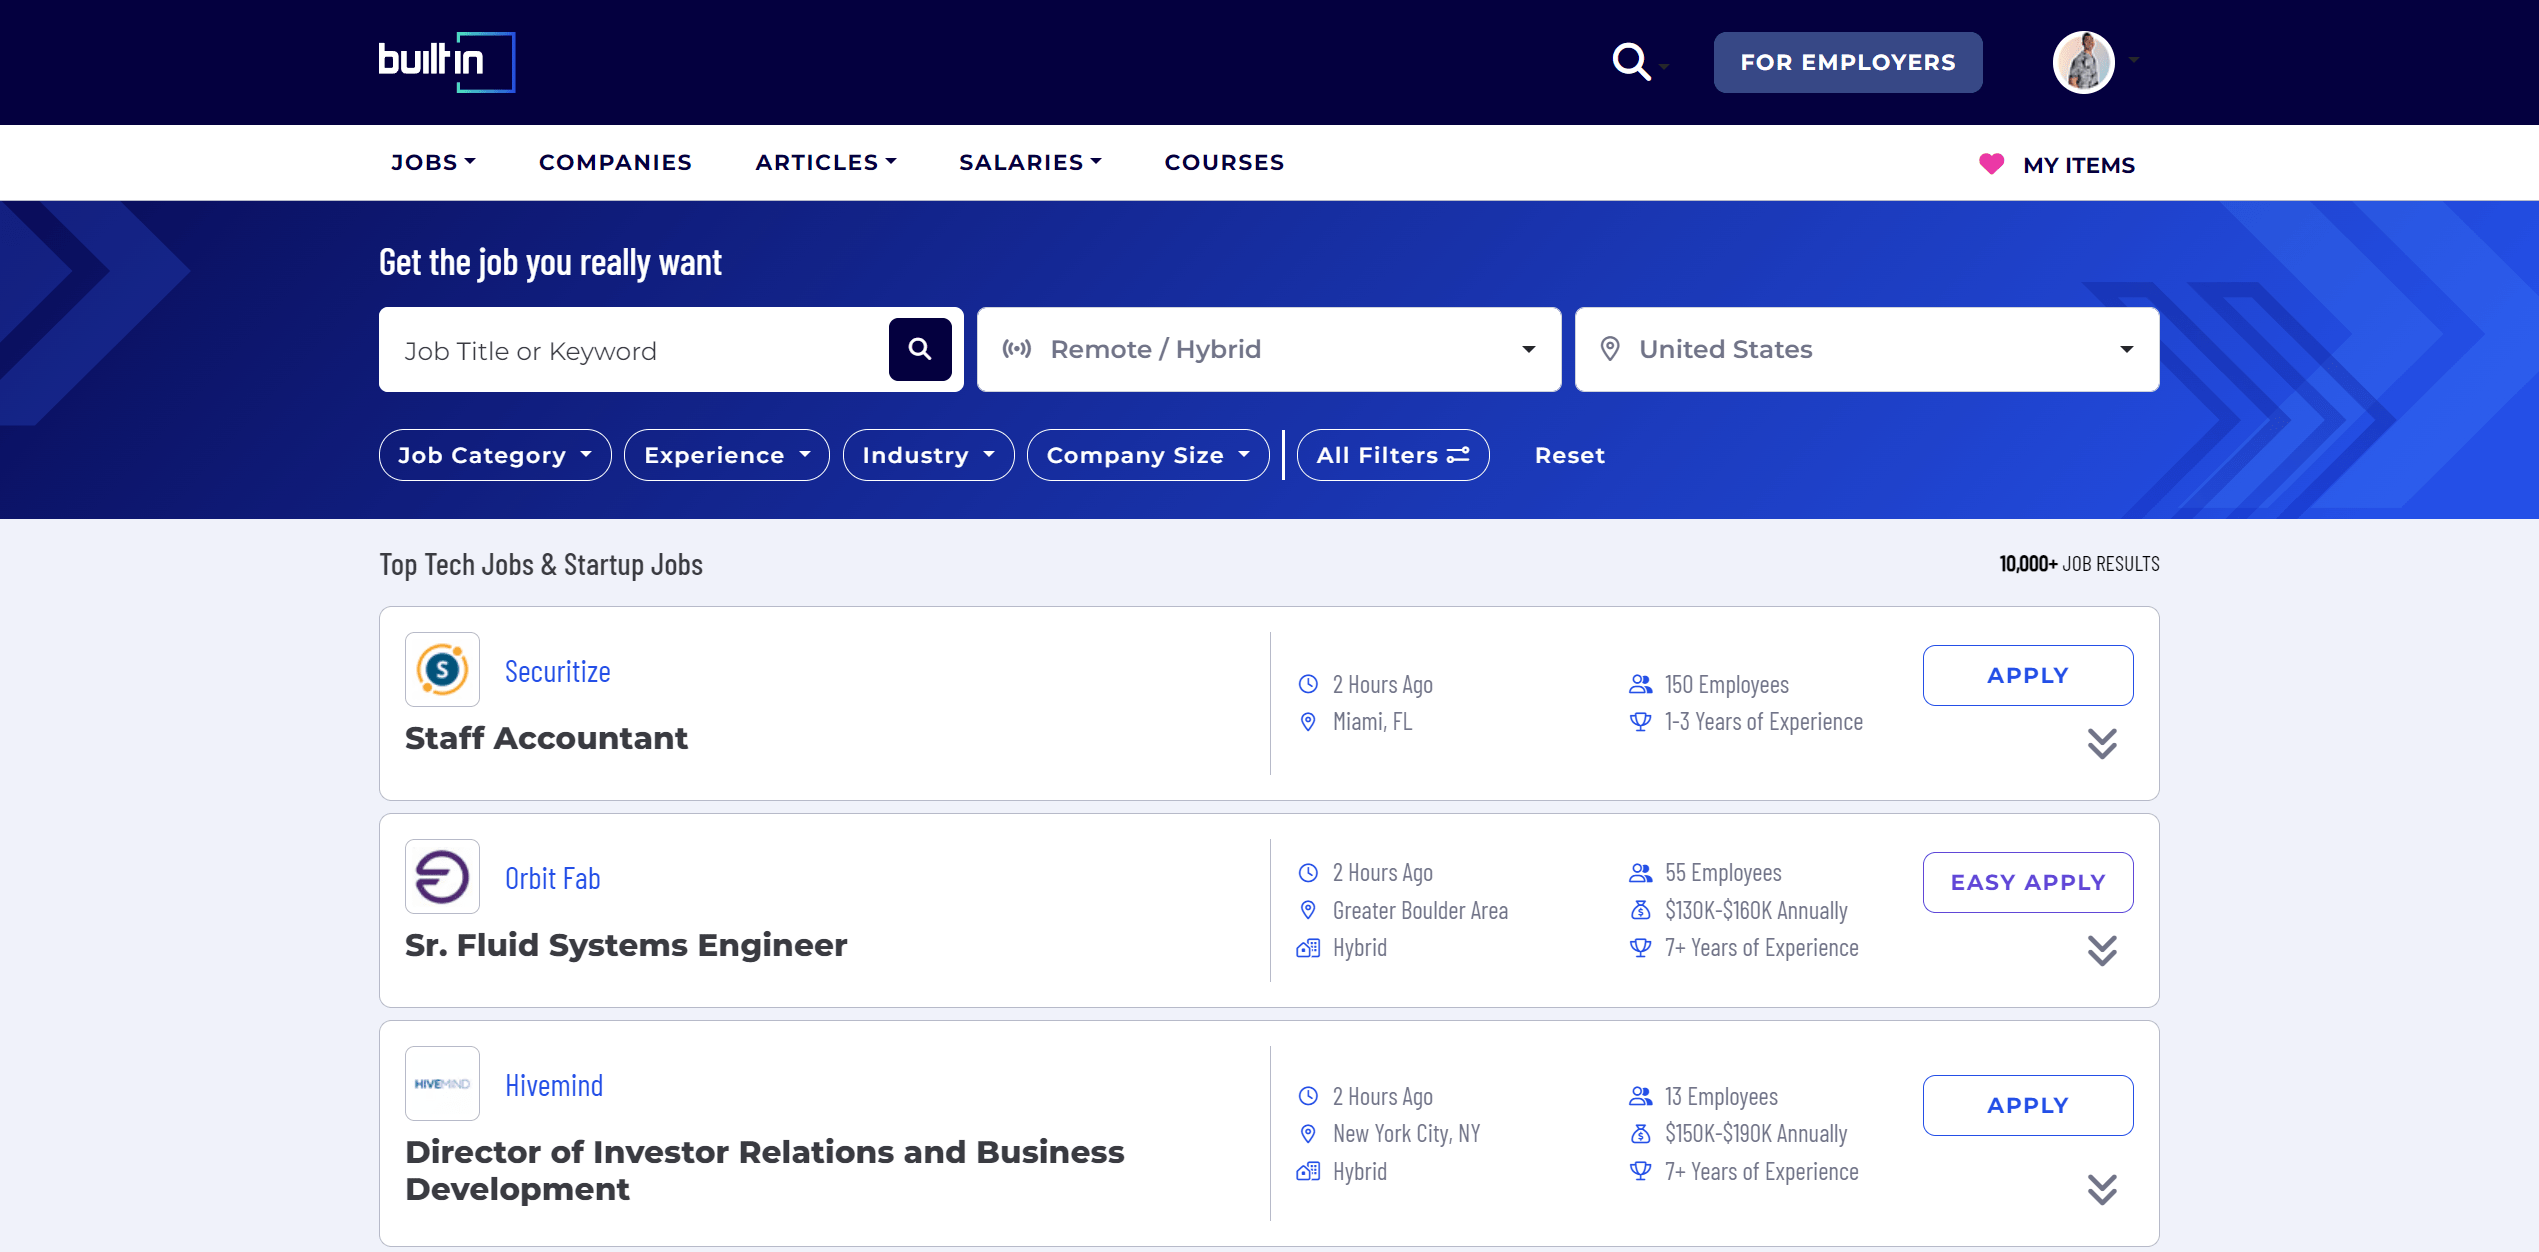Click the pink heart My Items icon
The image size is (2539, 1252).
pos(1991,164)
